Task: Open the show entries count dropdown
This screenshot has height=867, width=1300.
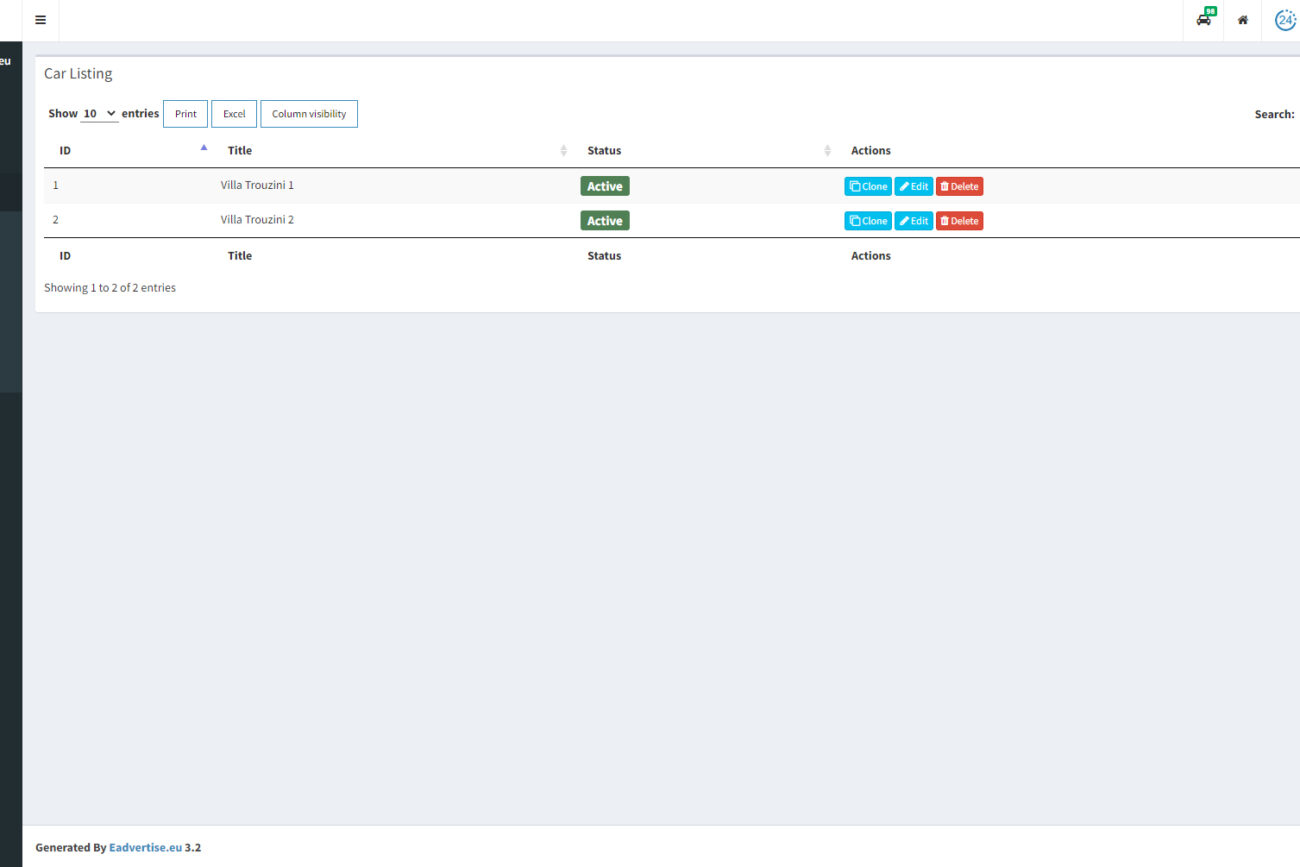Action: (x=99, y=114)
